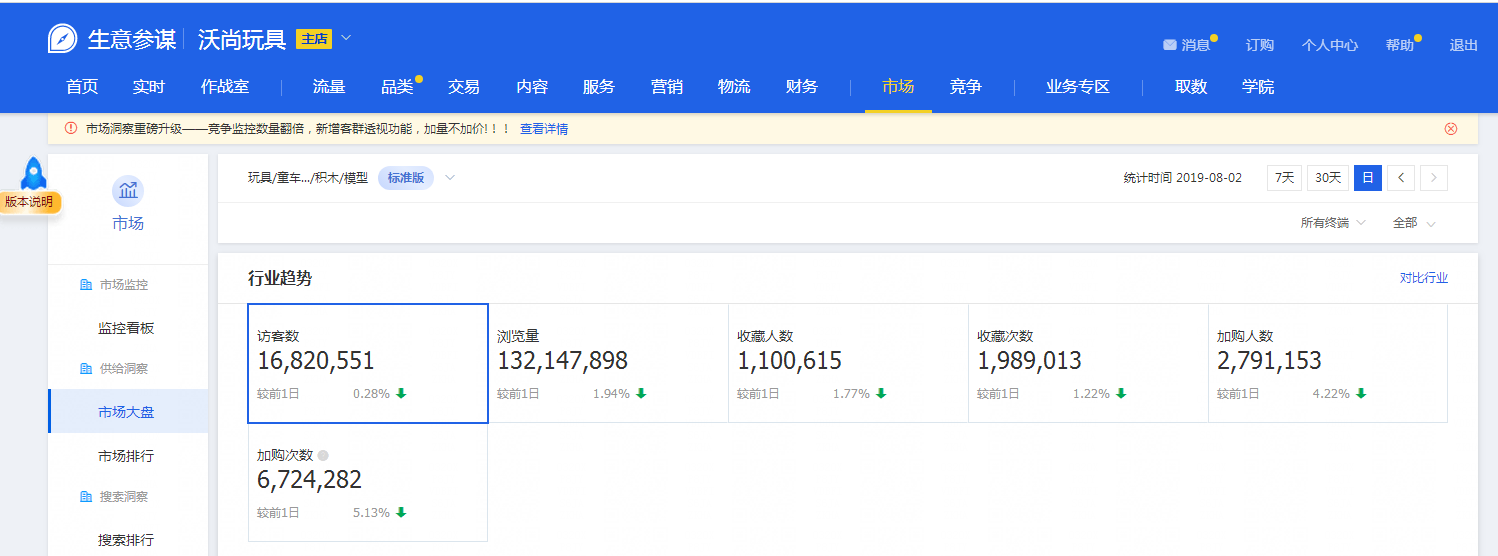Select the 加购人数 metric card
The height and width of the screenshot is (556, 1498).
pyautogui.click(x=1328, y=363)
